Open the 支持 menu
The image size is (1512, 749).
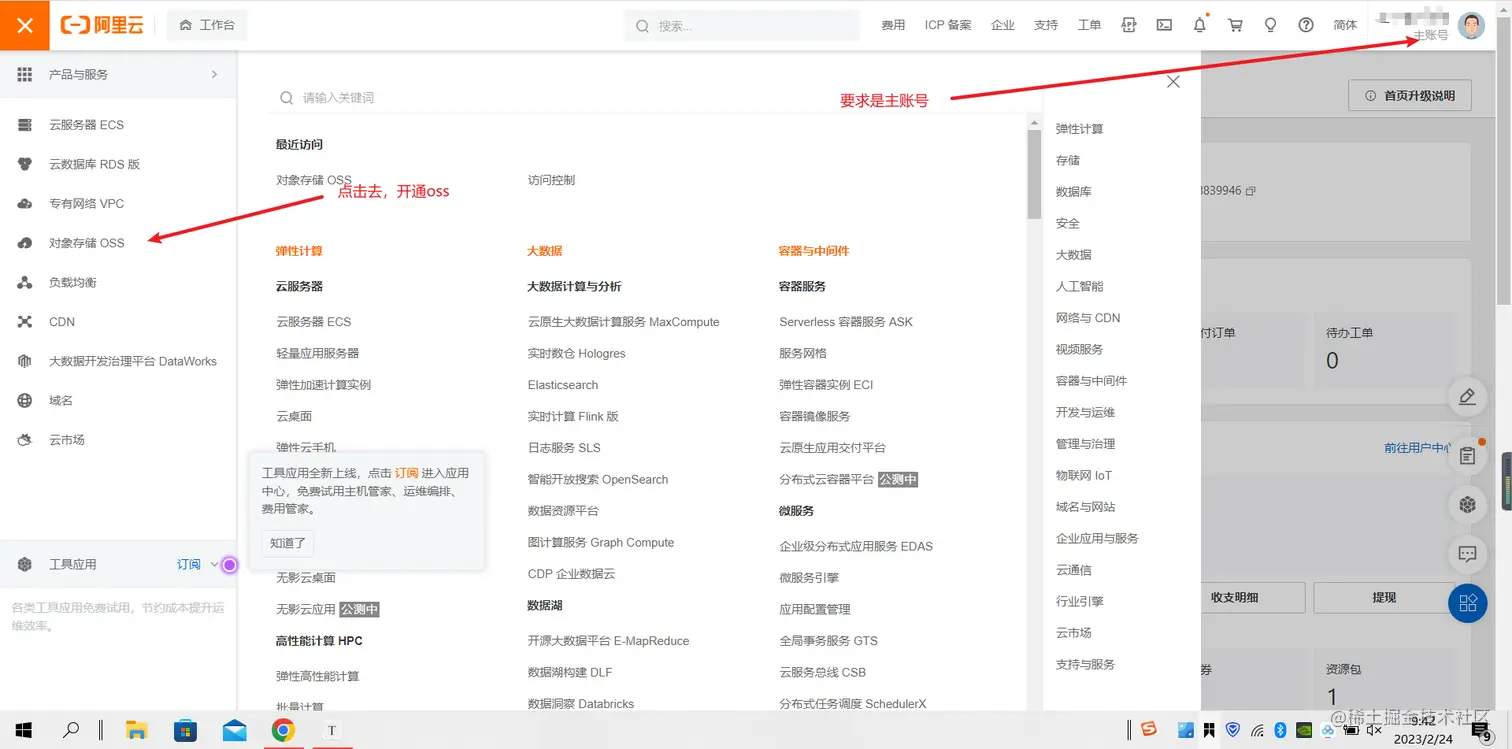tap(1046, 25)
